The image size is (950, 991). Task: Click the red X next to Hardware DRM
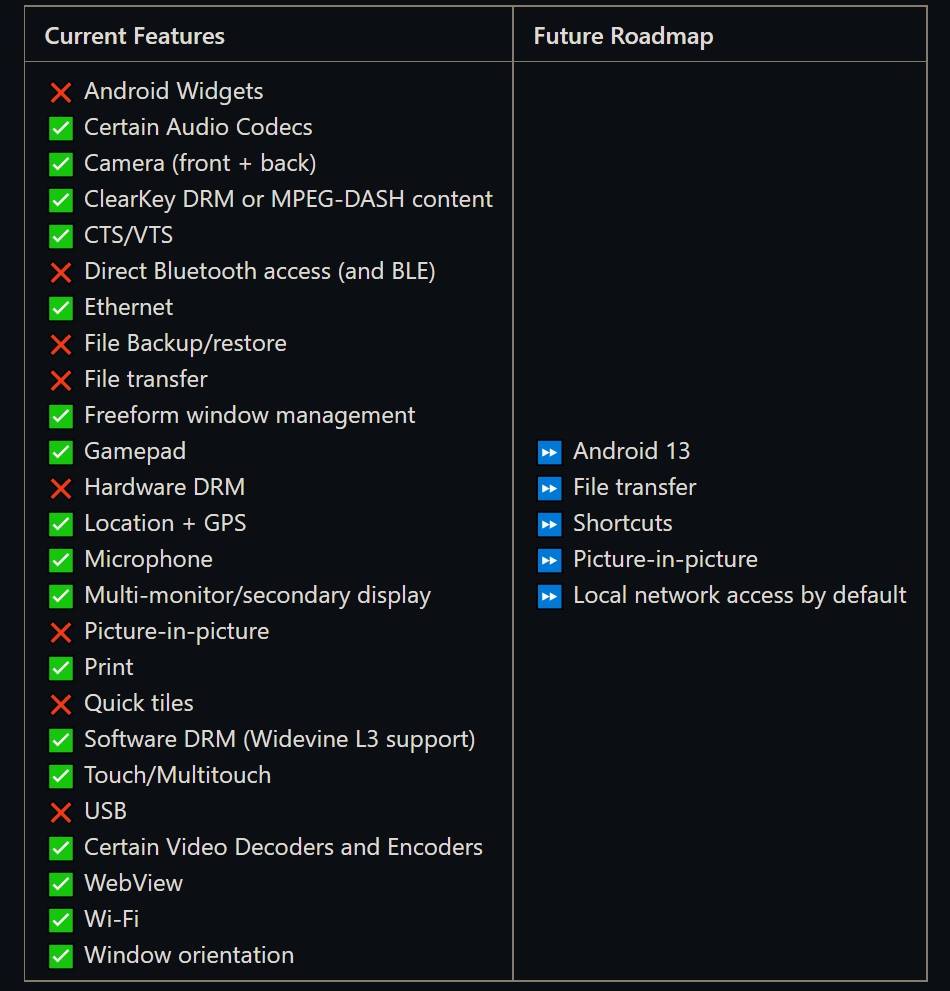click(x=61, y=488)
